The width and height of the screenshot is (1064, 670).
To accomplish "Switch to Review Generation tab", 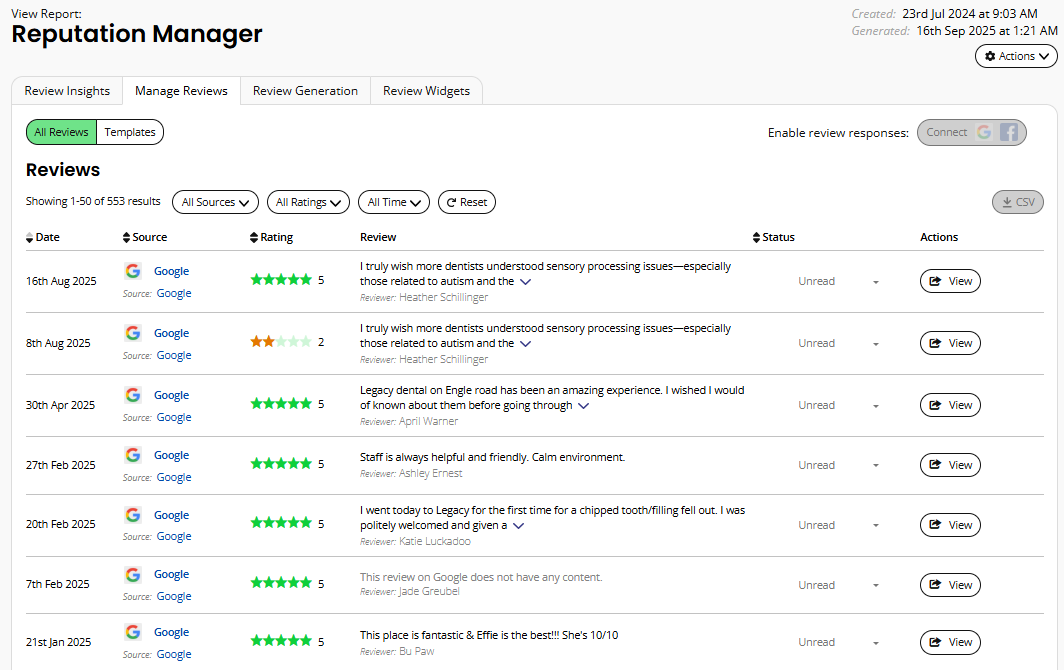I will 305,91.
